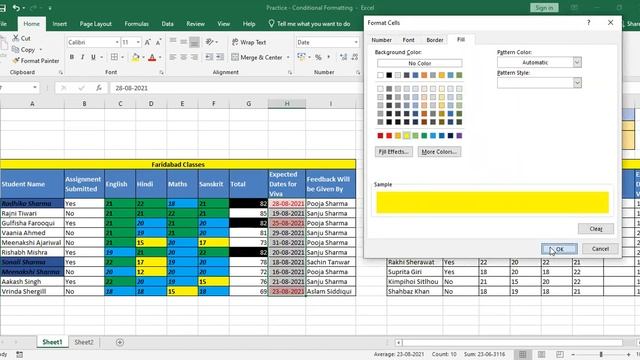Click the Copy command icon
This screenshot has height=360, width=640.
point(16,49)
